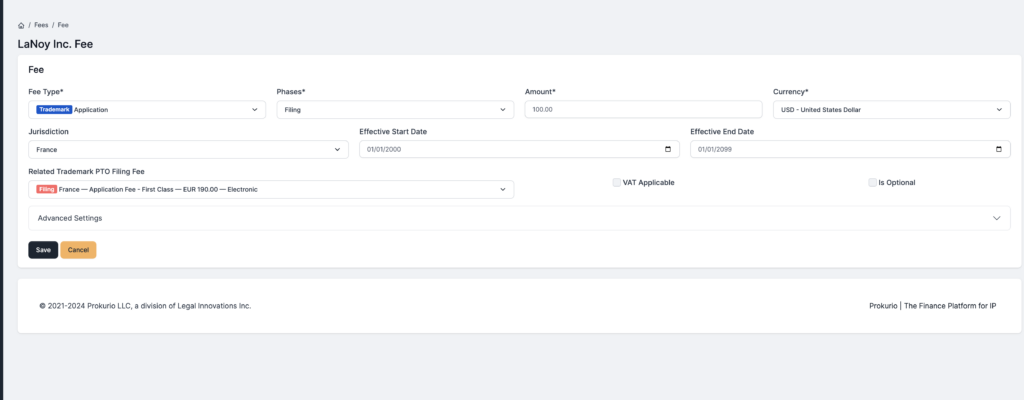
Task: Open the Currency dropdown
Action: [x=891, y=110]
